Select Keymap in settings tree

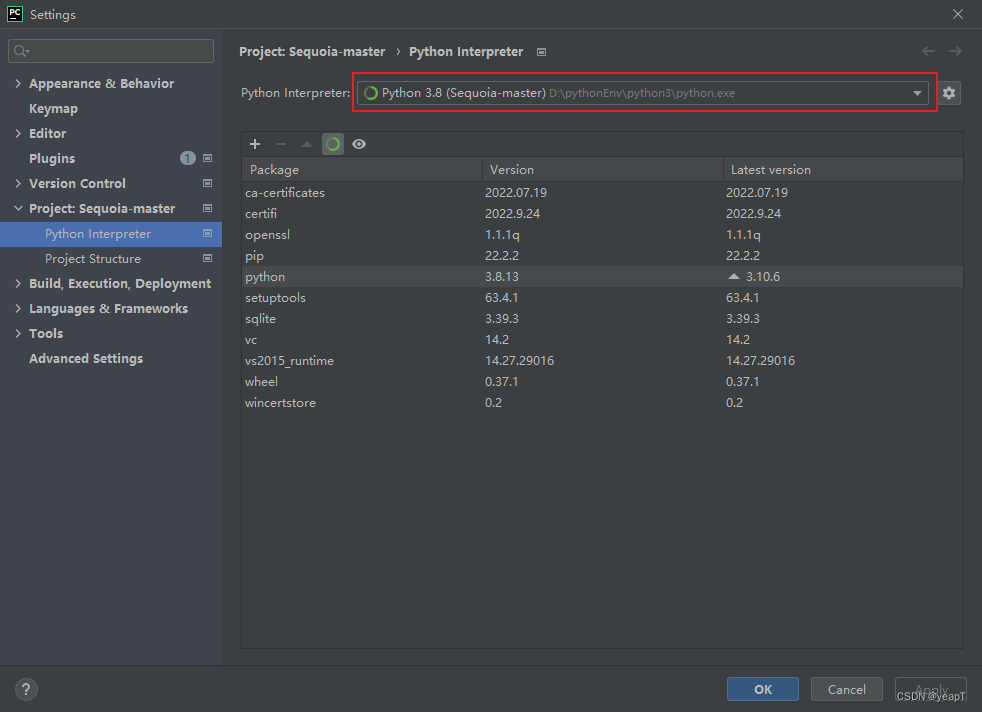pyautogui.click(x=53, y=109)
